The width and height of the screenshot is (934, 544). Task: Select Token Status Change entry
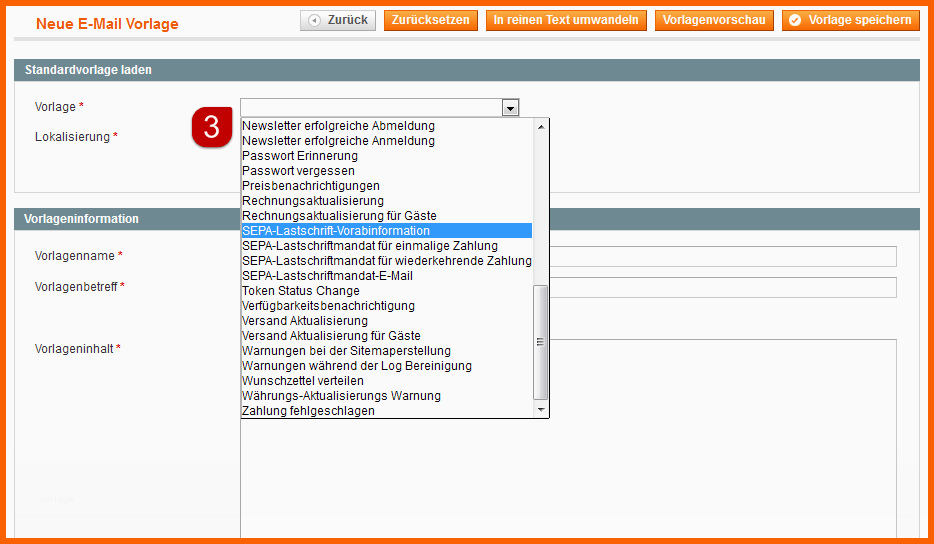coord(301,291)
